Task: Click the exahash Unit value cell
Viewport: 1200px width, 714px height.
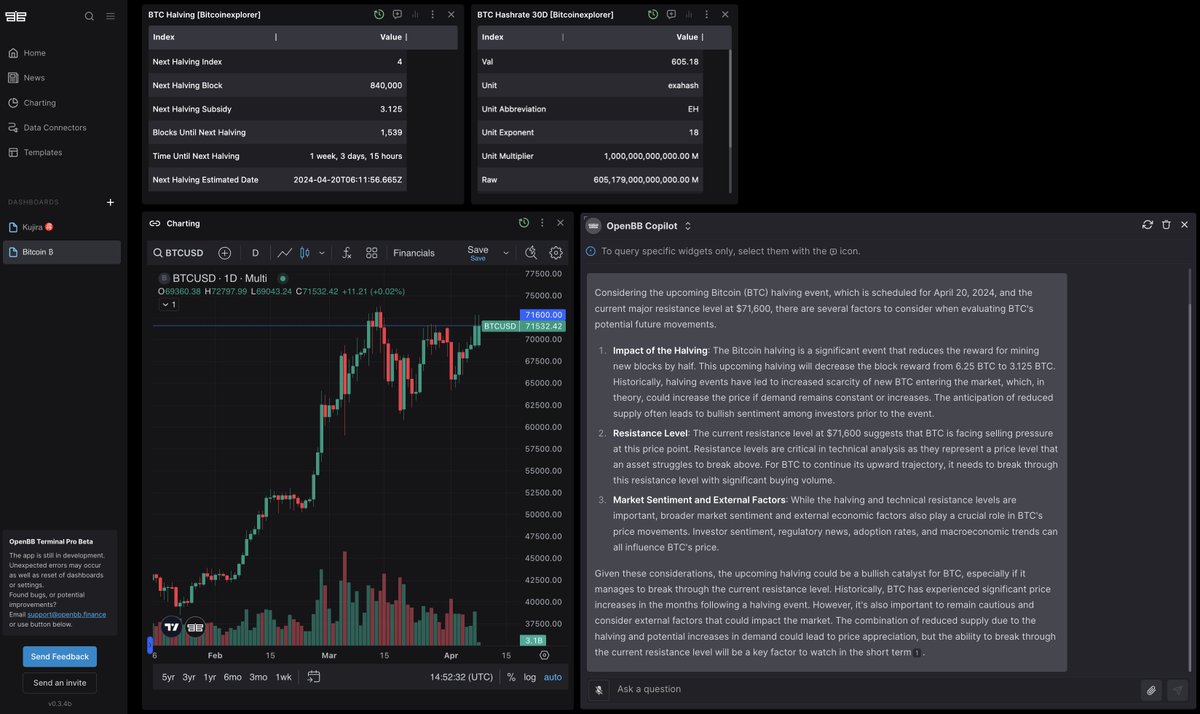Action: tap(683, 85)
